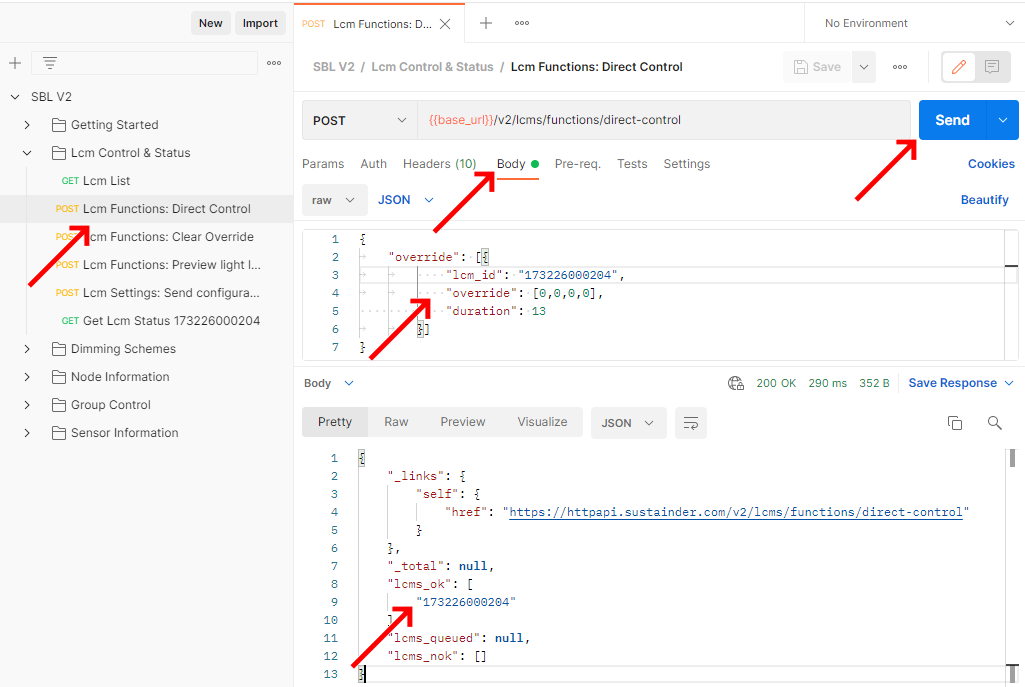The width and height of the screenshot is (1025, 687).
Task: Collapse the Lcm Control & Status folder
Action: (27, 153)
